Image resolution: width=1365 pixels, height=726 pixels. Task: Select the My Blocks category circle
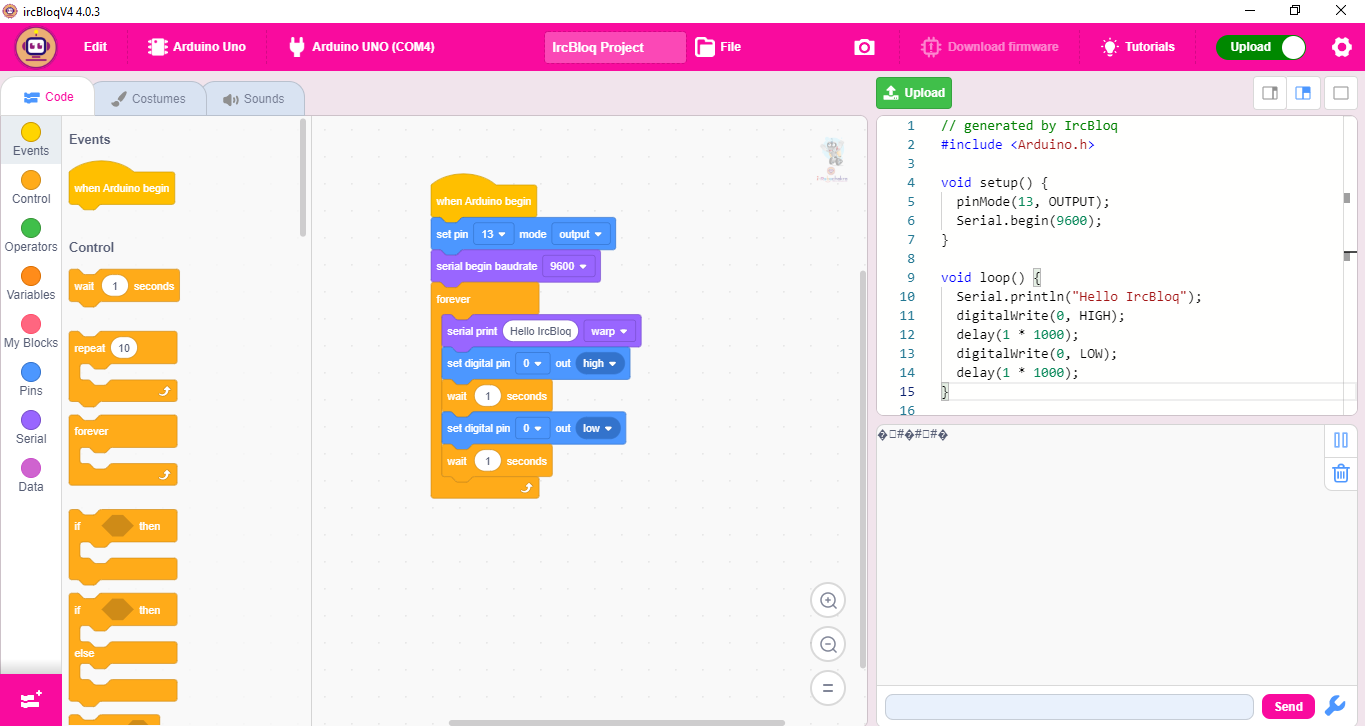coord(31,324)
